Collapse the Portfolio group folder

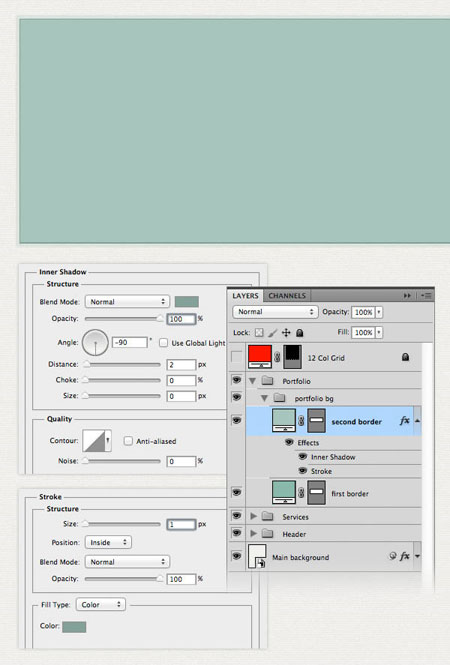coord(252,381)
